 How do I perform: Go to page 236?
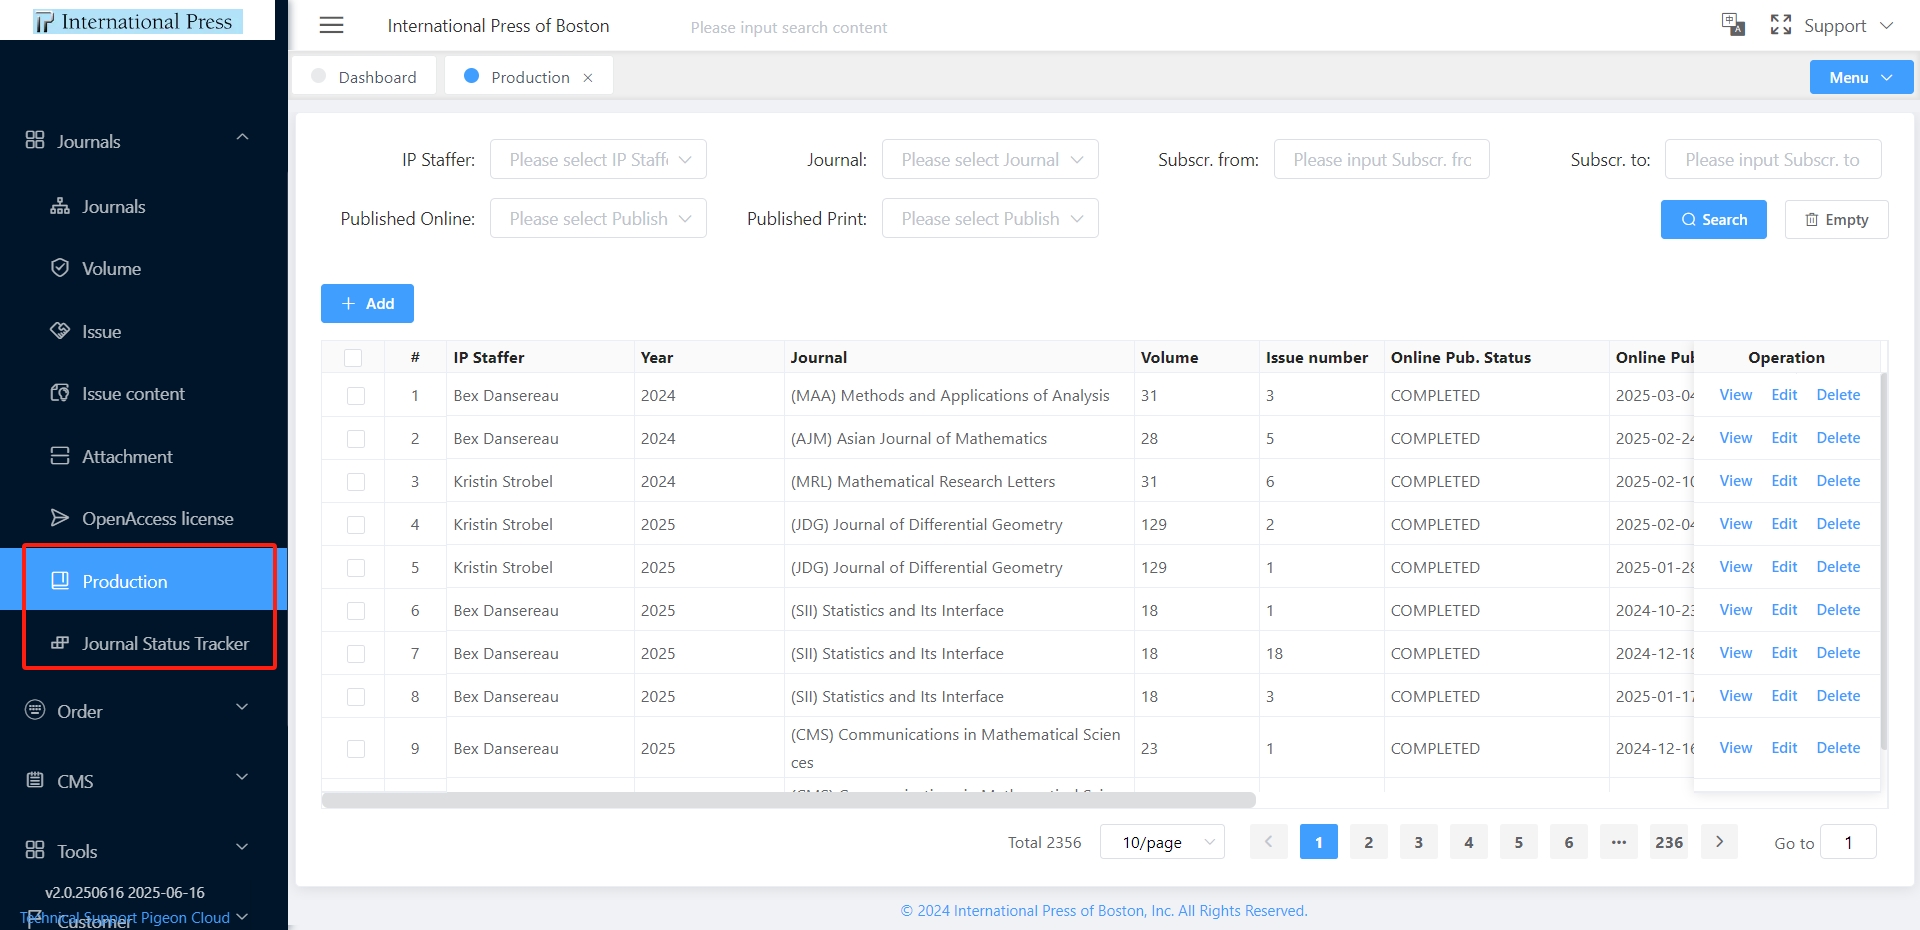pos(1669,842)
